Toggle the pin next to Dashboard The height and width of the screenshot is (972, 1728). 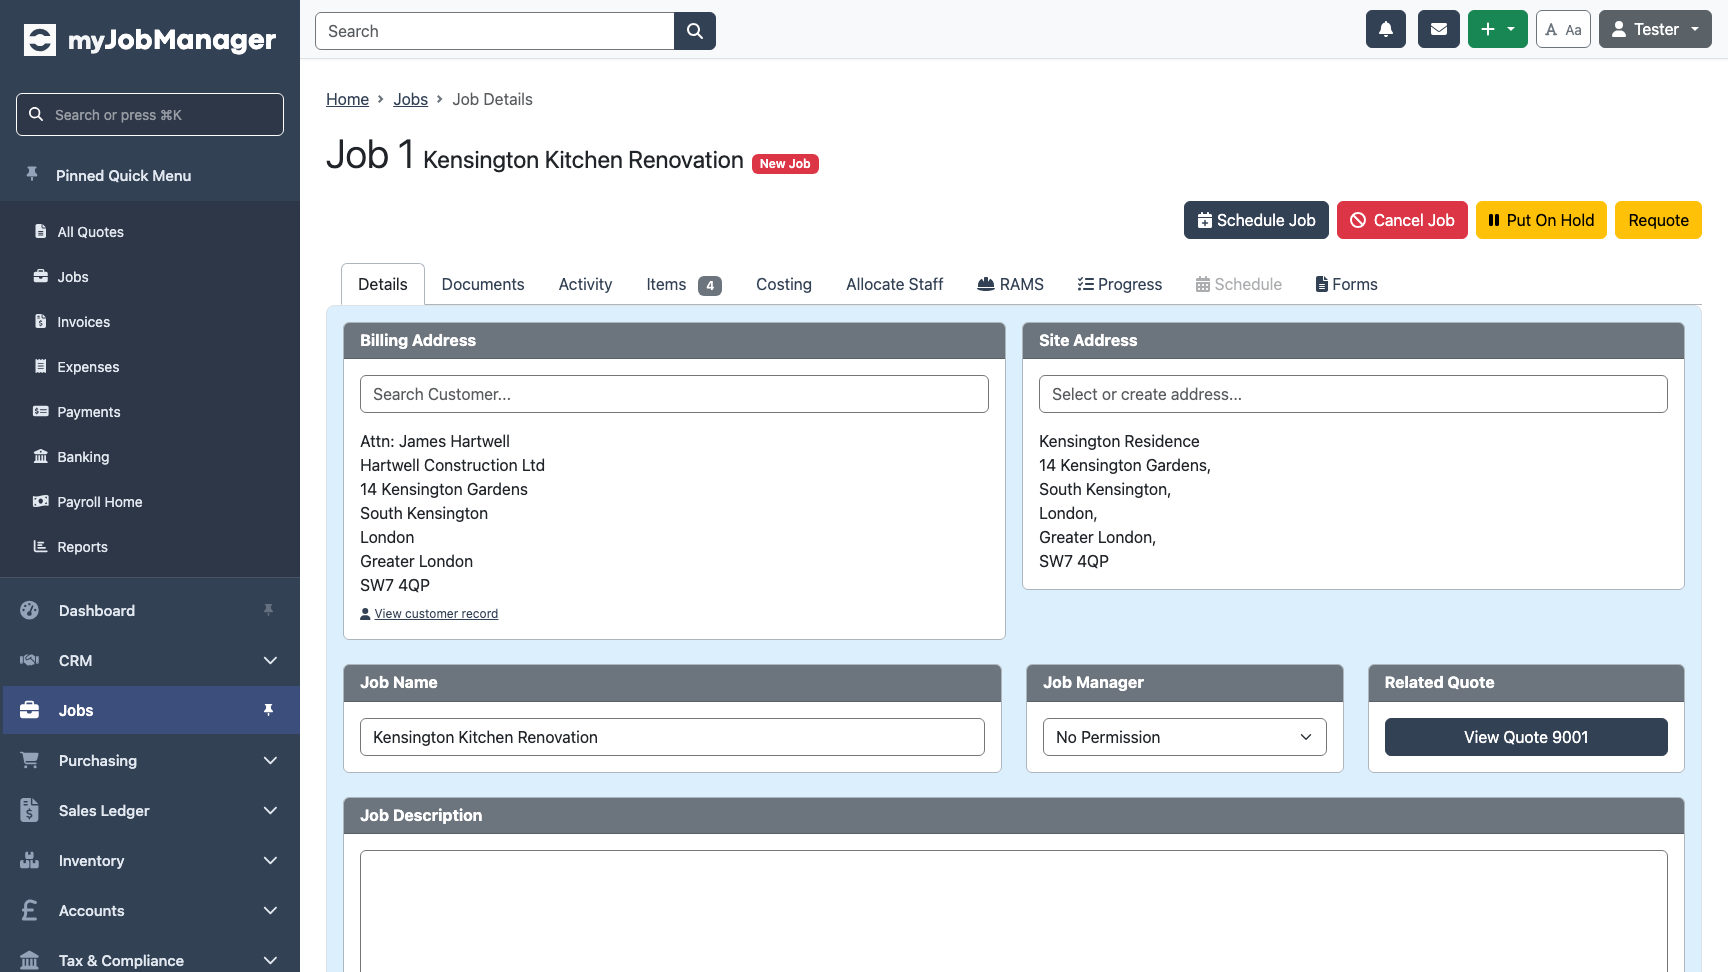point(268,610)
